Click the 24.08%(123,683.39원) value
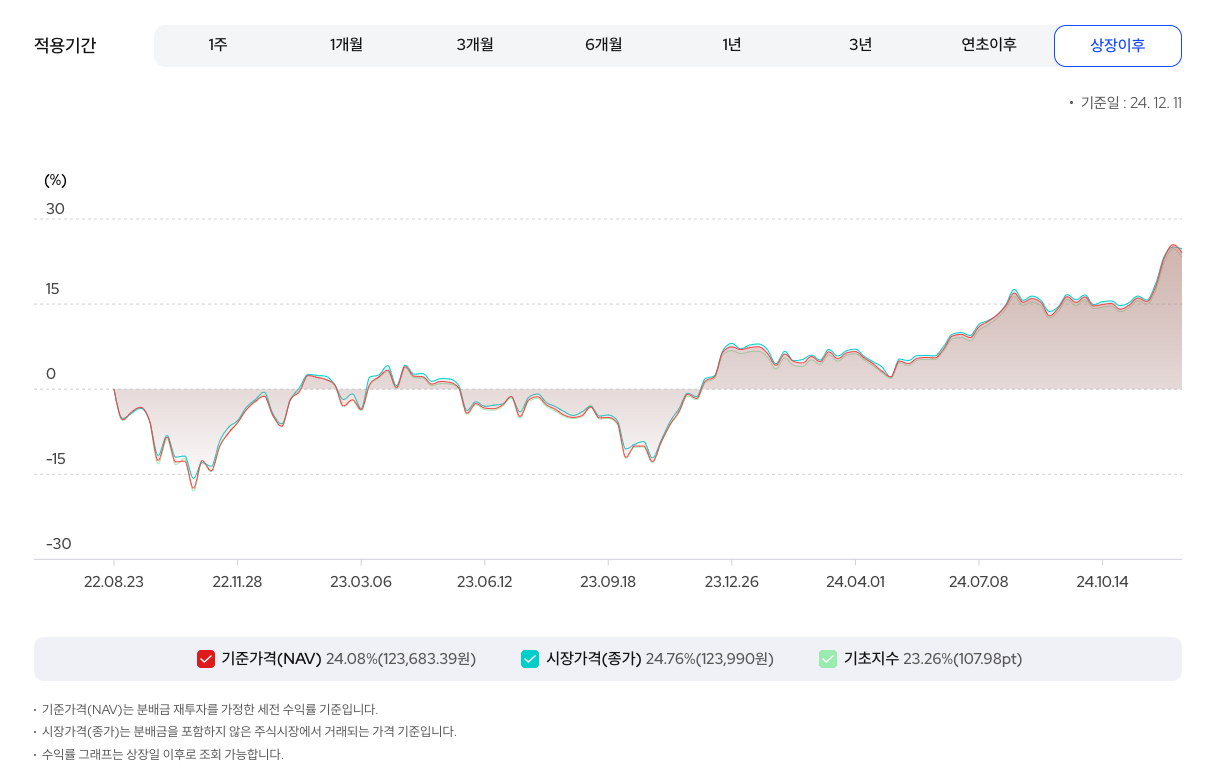Screen dimensions: 1208x773 point(401,659)
